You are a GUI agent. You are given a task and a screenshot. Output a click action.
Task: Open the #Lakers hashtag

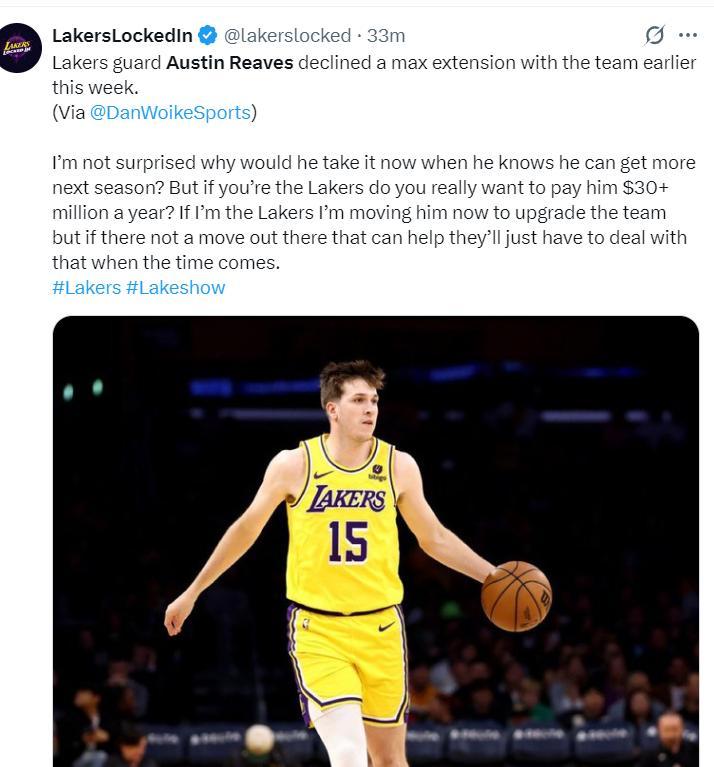pyautogui.click(x=86, y=288)
